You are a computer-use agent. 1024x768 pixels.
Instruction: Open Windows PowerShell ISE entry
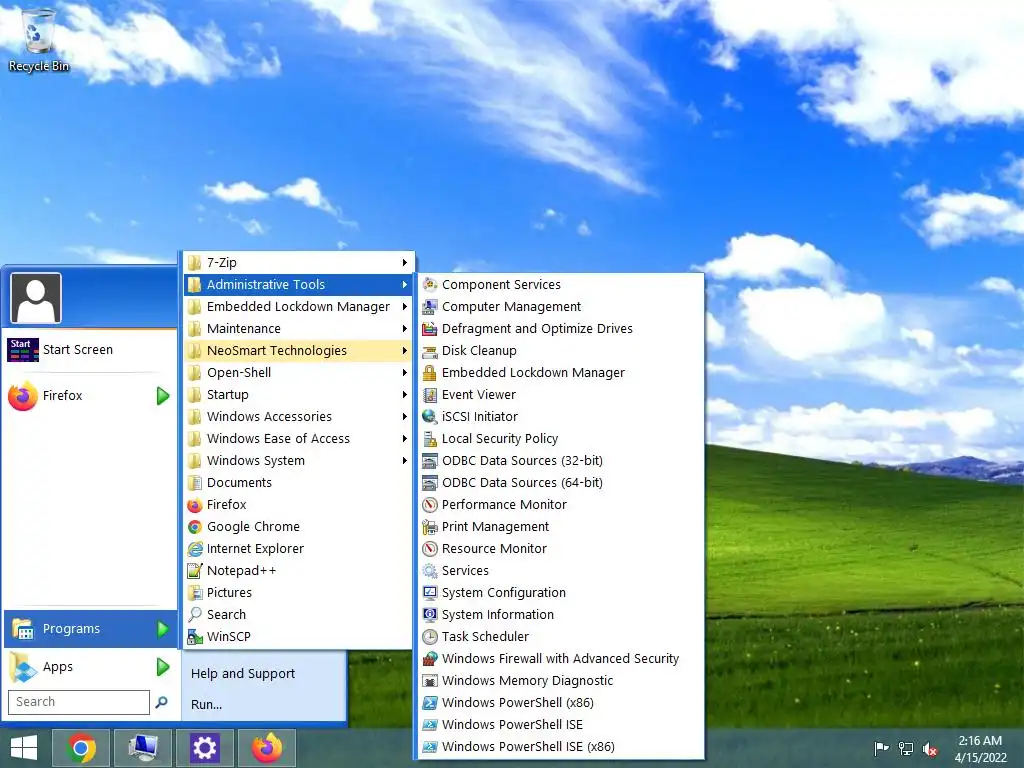[x=560, y=724]
